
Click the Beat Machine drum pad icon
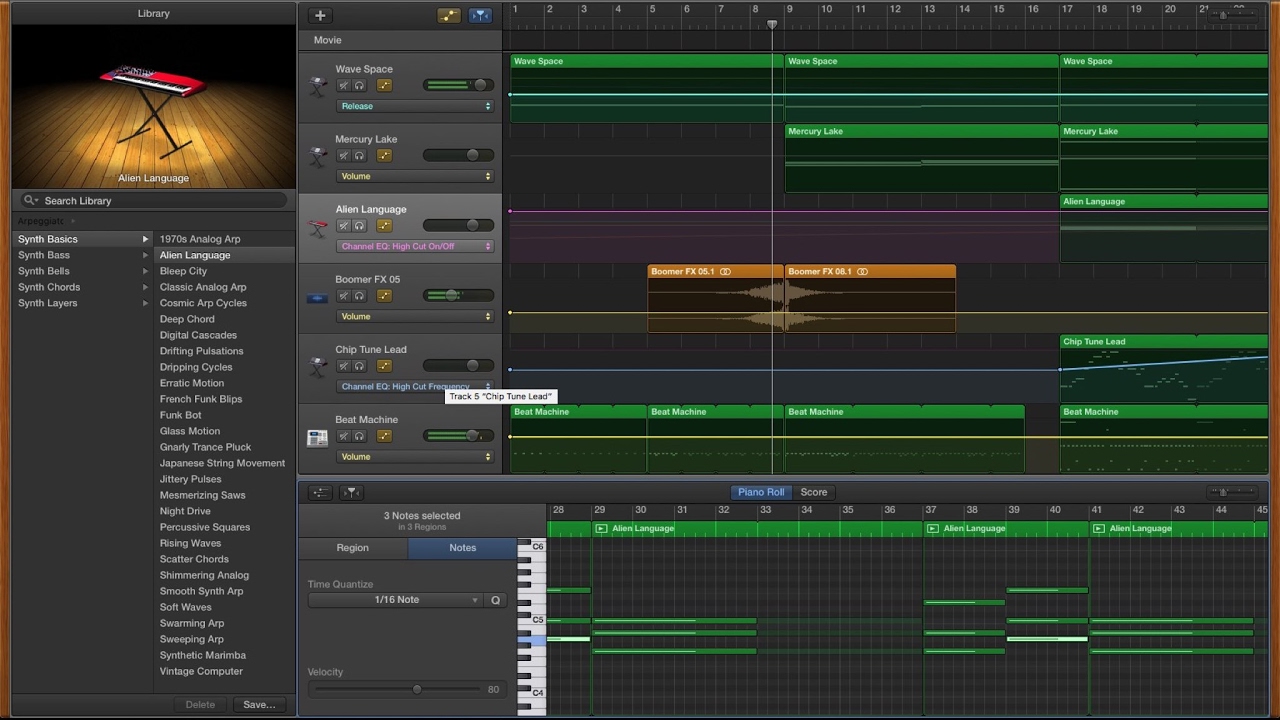pyautogui.click(x=317, y=437)
